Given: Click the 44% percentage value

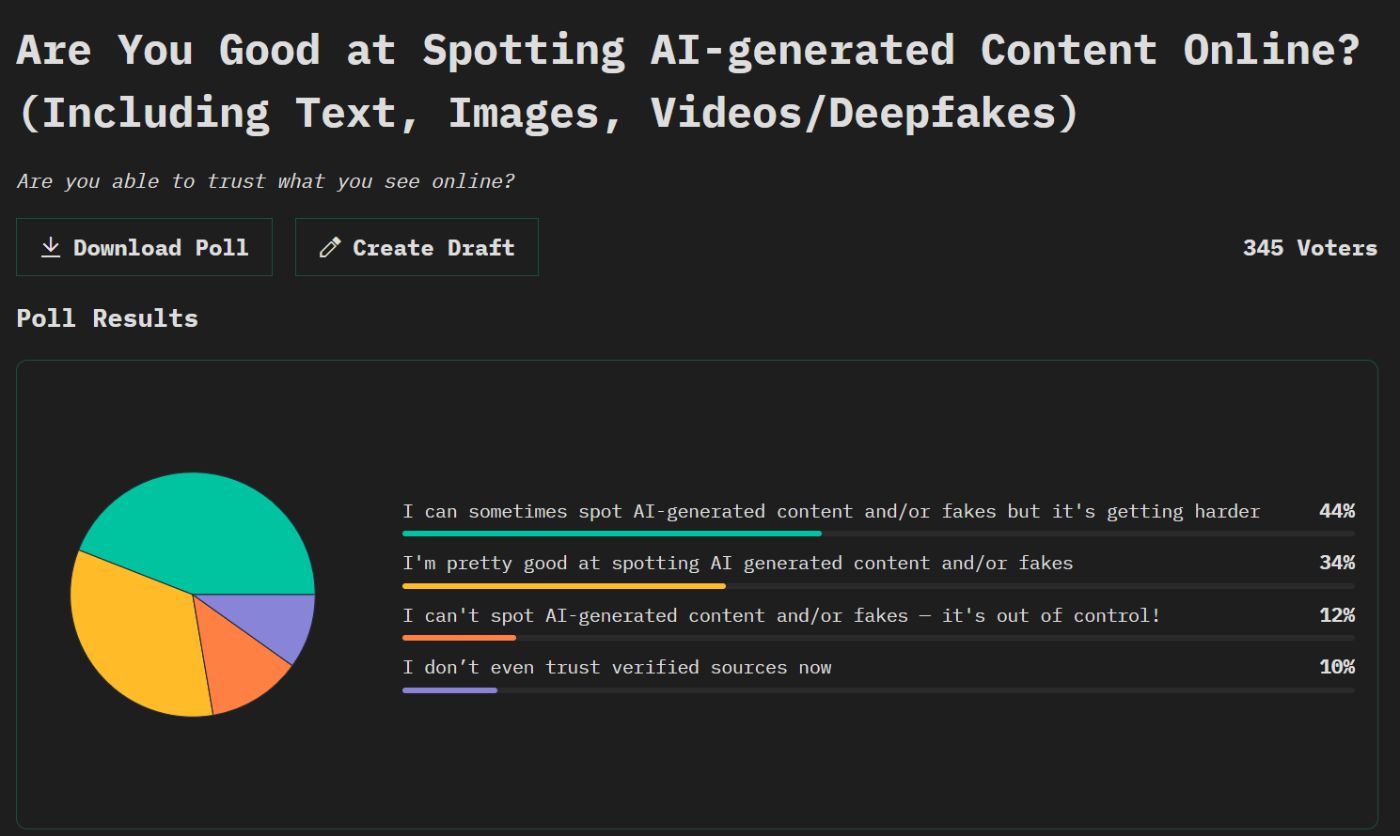Looking at the screenshot, I should (1336, 512).
